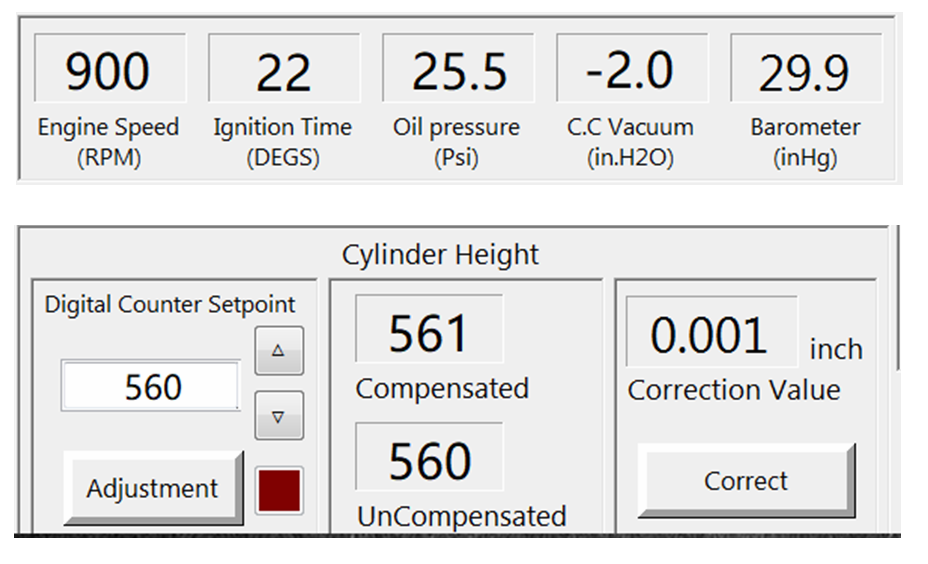This screenshot has height=564, width=928.
Task: Click the Digital Counter Setpoint input field
Action: click(151, 386)
